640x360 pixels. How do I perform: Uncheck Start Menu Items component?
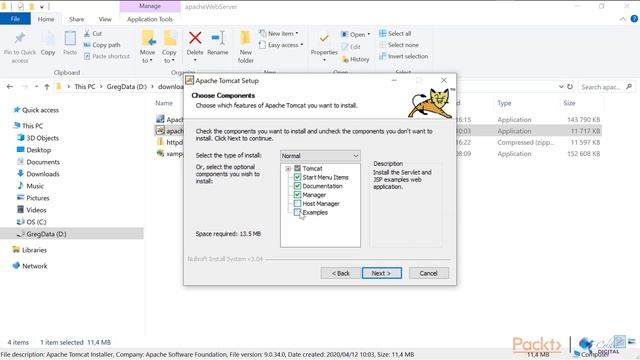coord(297,177)
